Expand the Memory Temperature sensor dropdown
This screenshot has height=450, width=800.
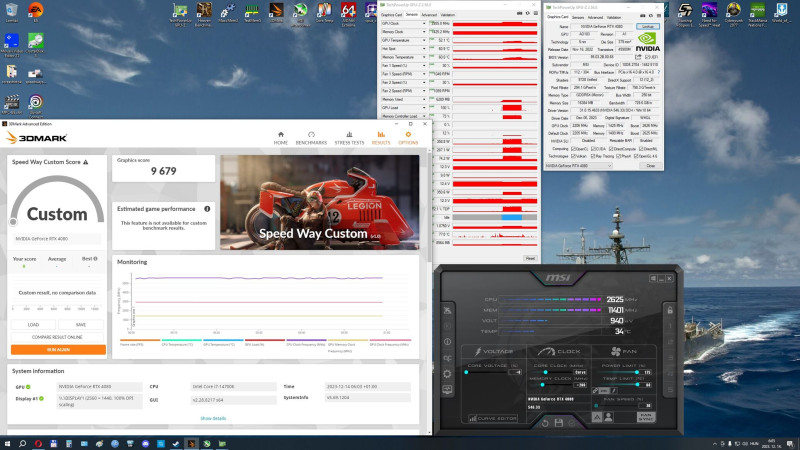(x=424, y=57)
